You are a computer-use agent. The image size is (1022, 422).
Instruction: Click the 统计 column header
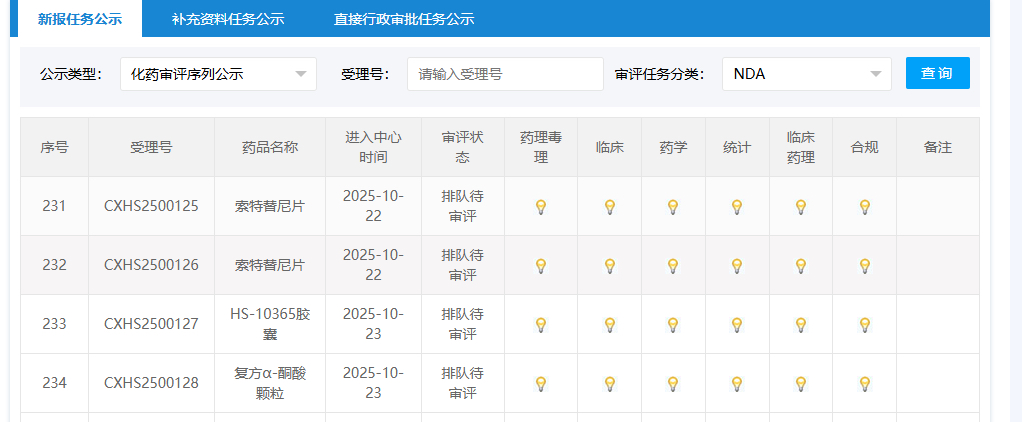pos(737,147)
